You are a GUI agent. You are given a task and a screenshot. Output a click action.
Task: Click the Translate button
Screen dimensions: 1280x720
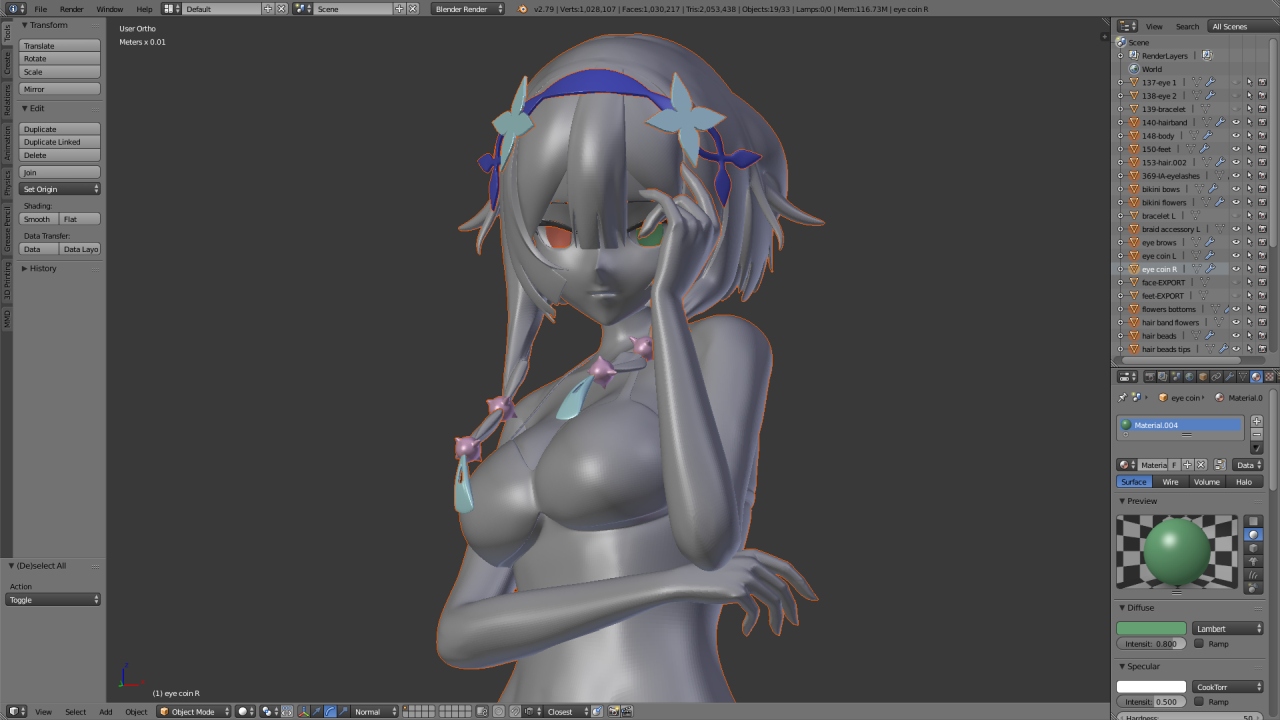[x=60, y=46]
